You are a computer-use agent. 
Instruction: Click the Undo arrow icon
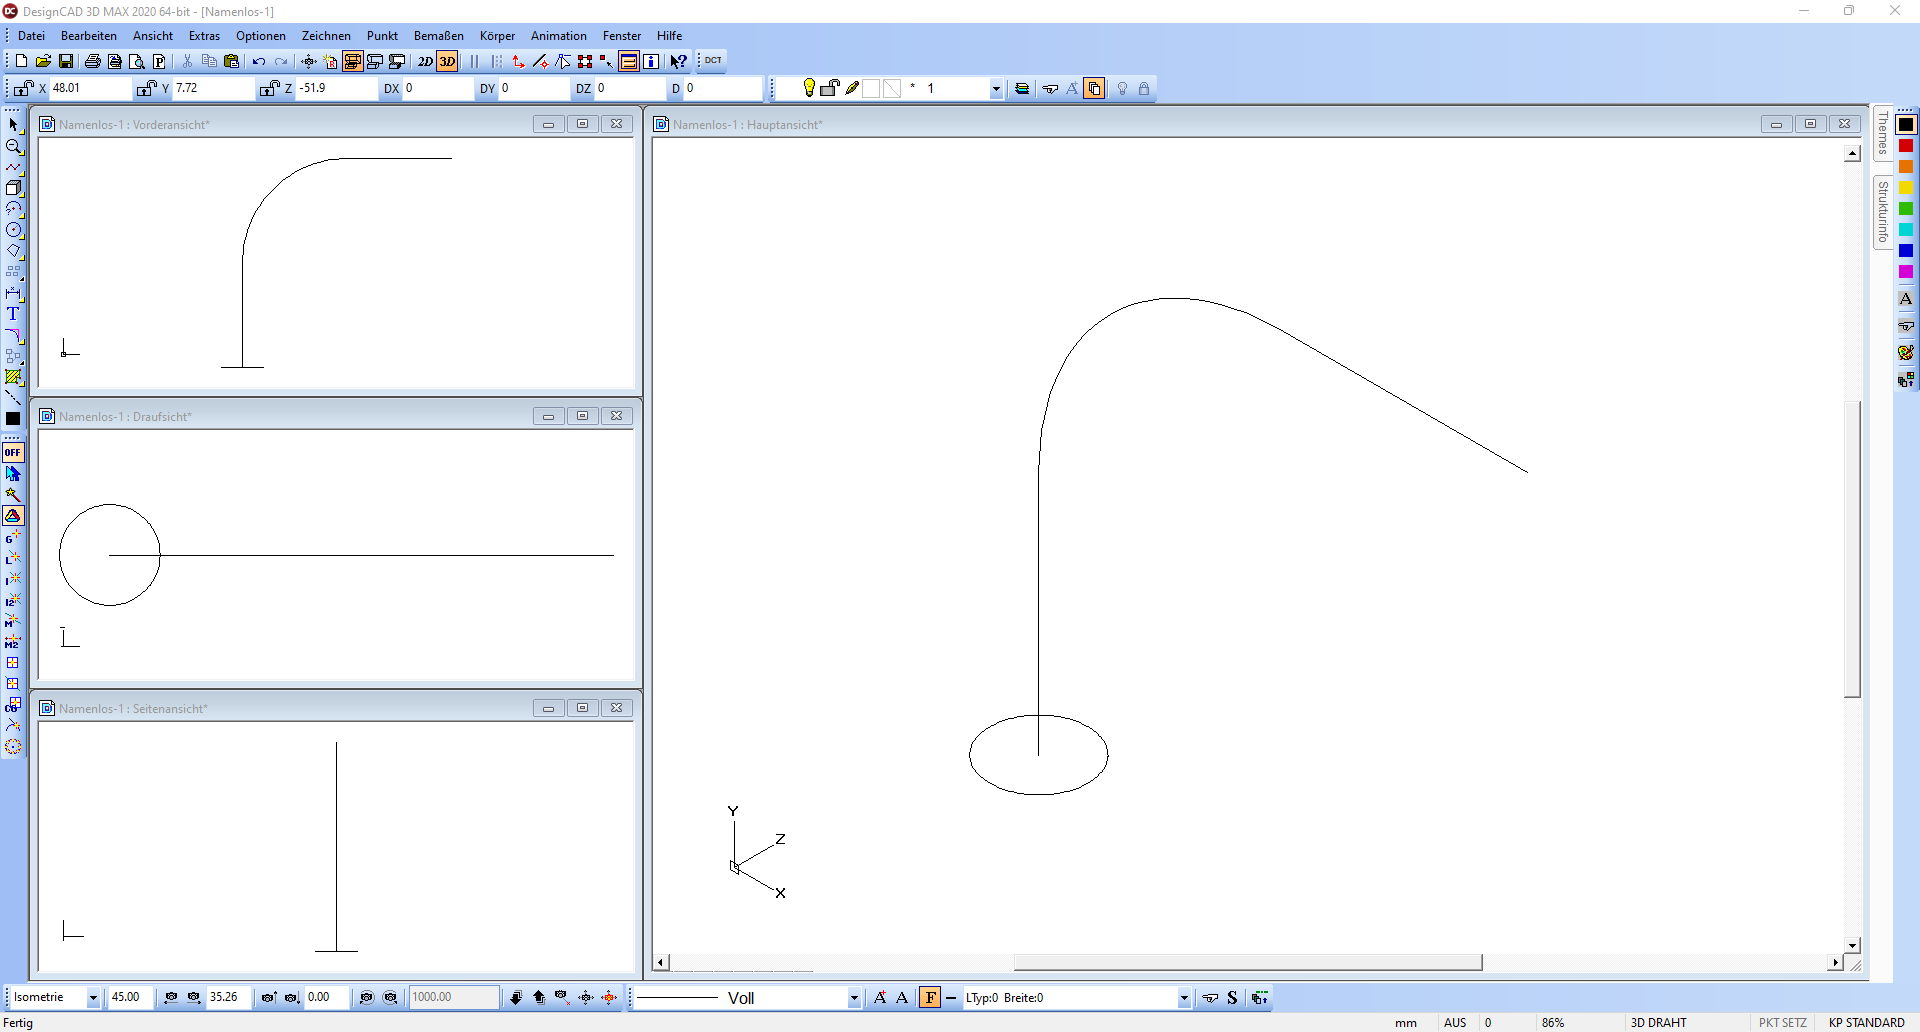click(259, 61)
